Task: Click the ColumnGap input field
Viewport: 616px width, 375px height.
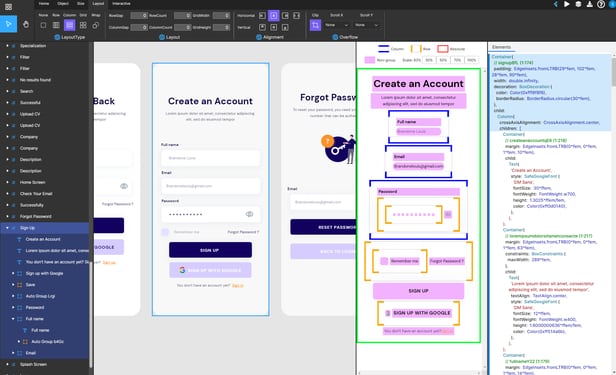Action: click(x=139, y=27)
